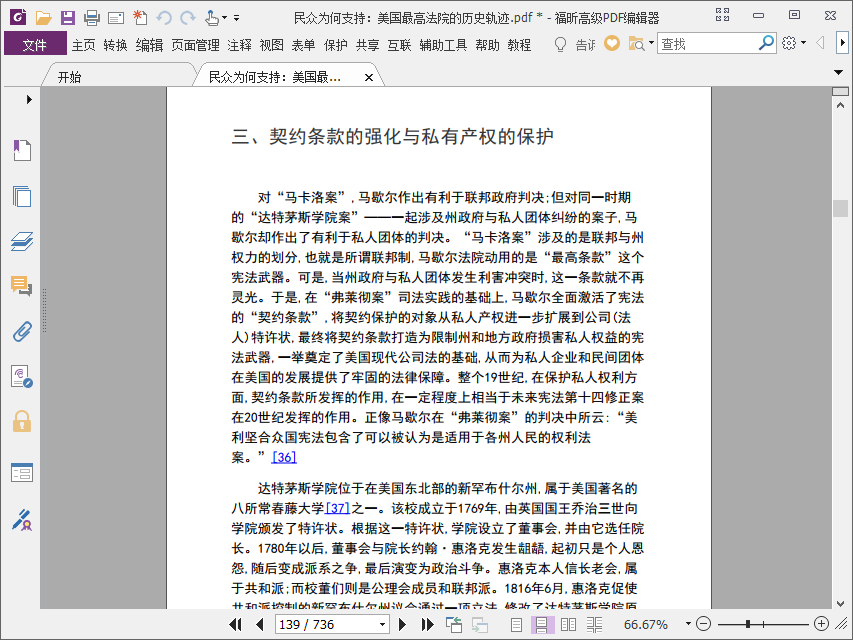Go to the next page
The height and width of the screenshot is (640, 853).
tap(403, 624)
